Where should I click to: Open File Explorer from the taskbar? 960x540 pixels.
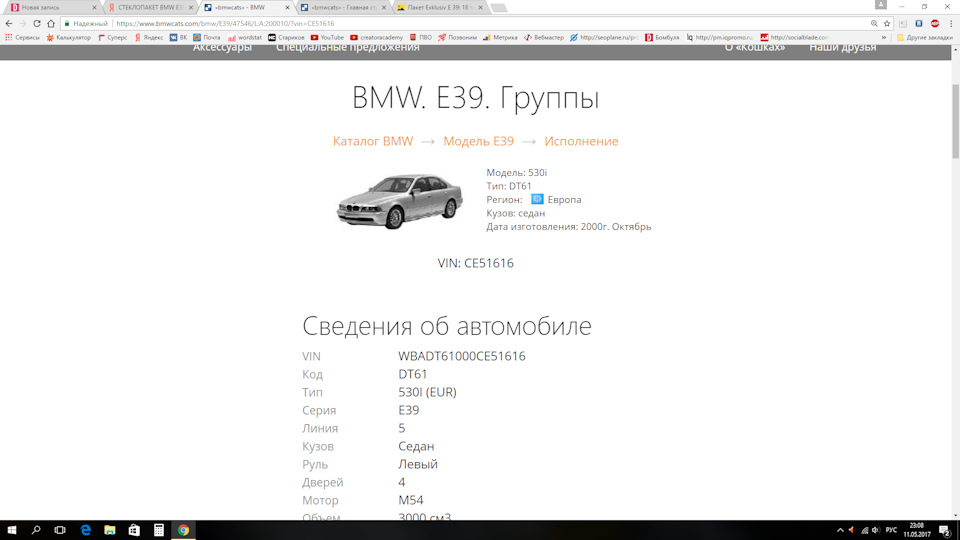(x=110, y=530)
